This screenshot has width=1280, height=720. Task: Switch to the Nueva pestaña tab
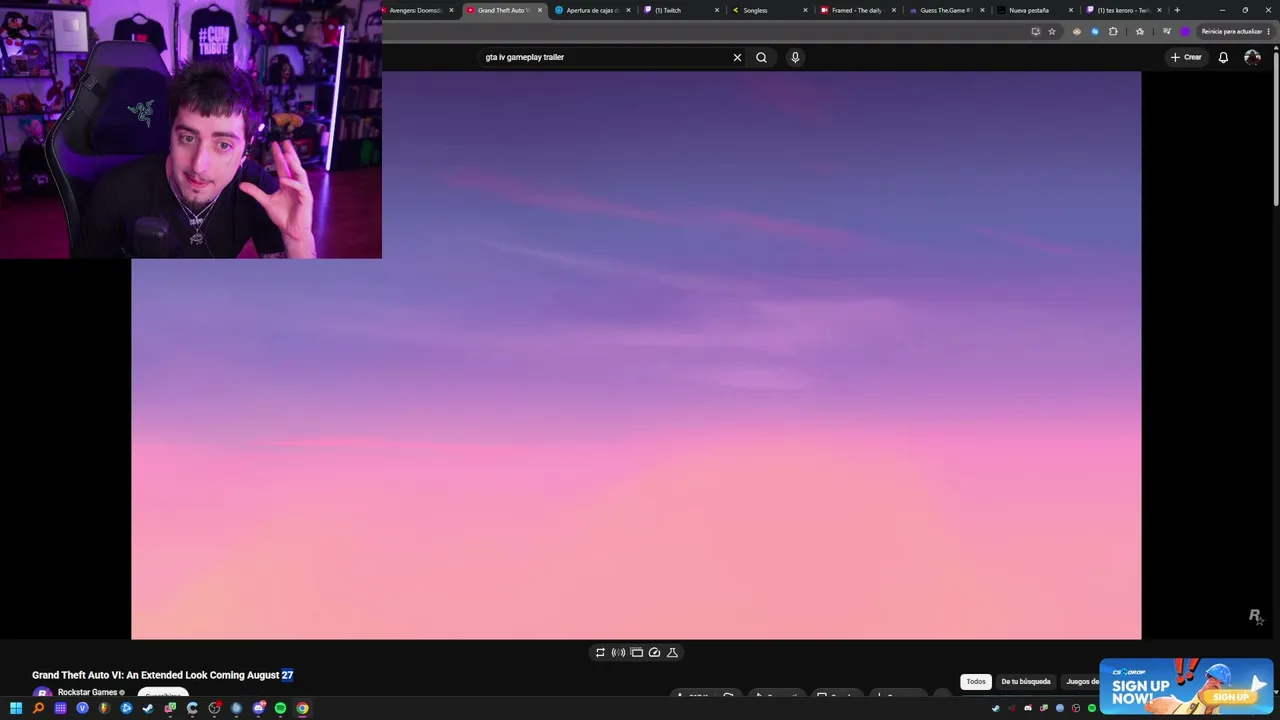click(1034, 10)
